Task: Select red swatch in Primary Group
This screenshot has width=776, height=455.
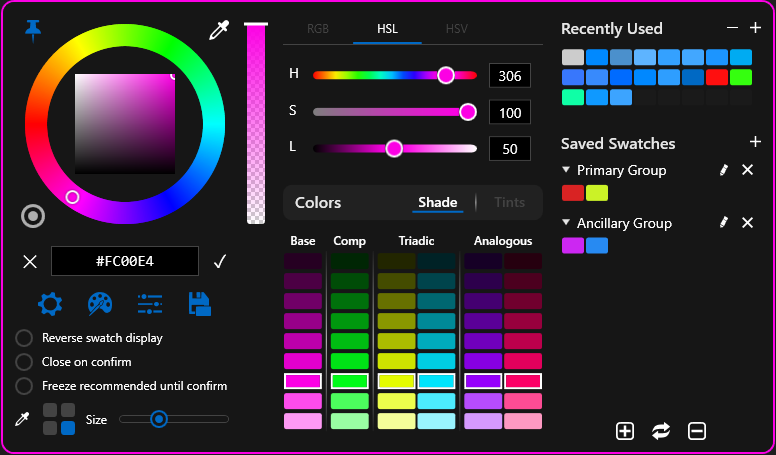Action: coord(573,193)
